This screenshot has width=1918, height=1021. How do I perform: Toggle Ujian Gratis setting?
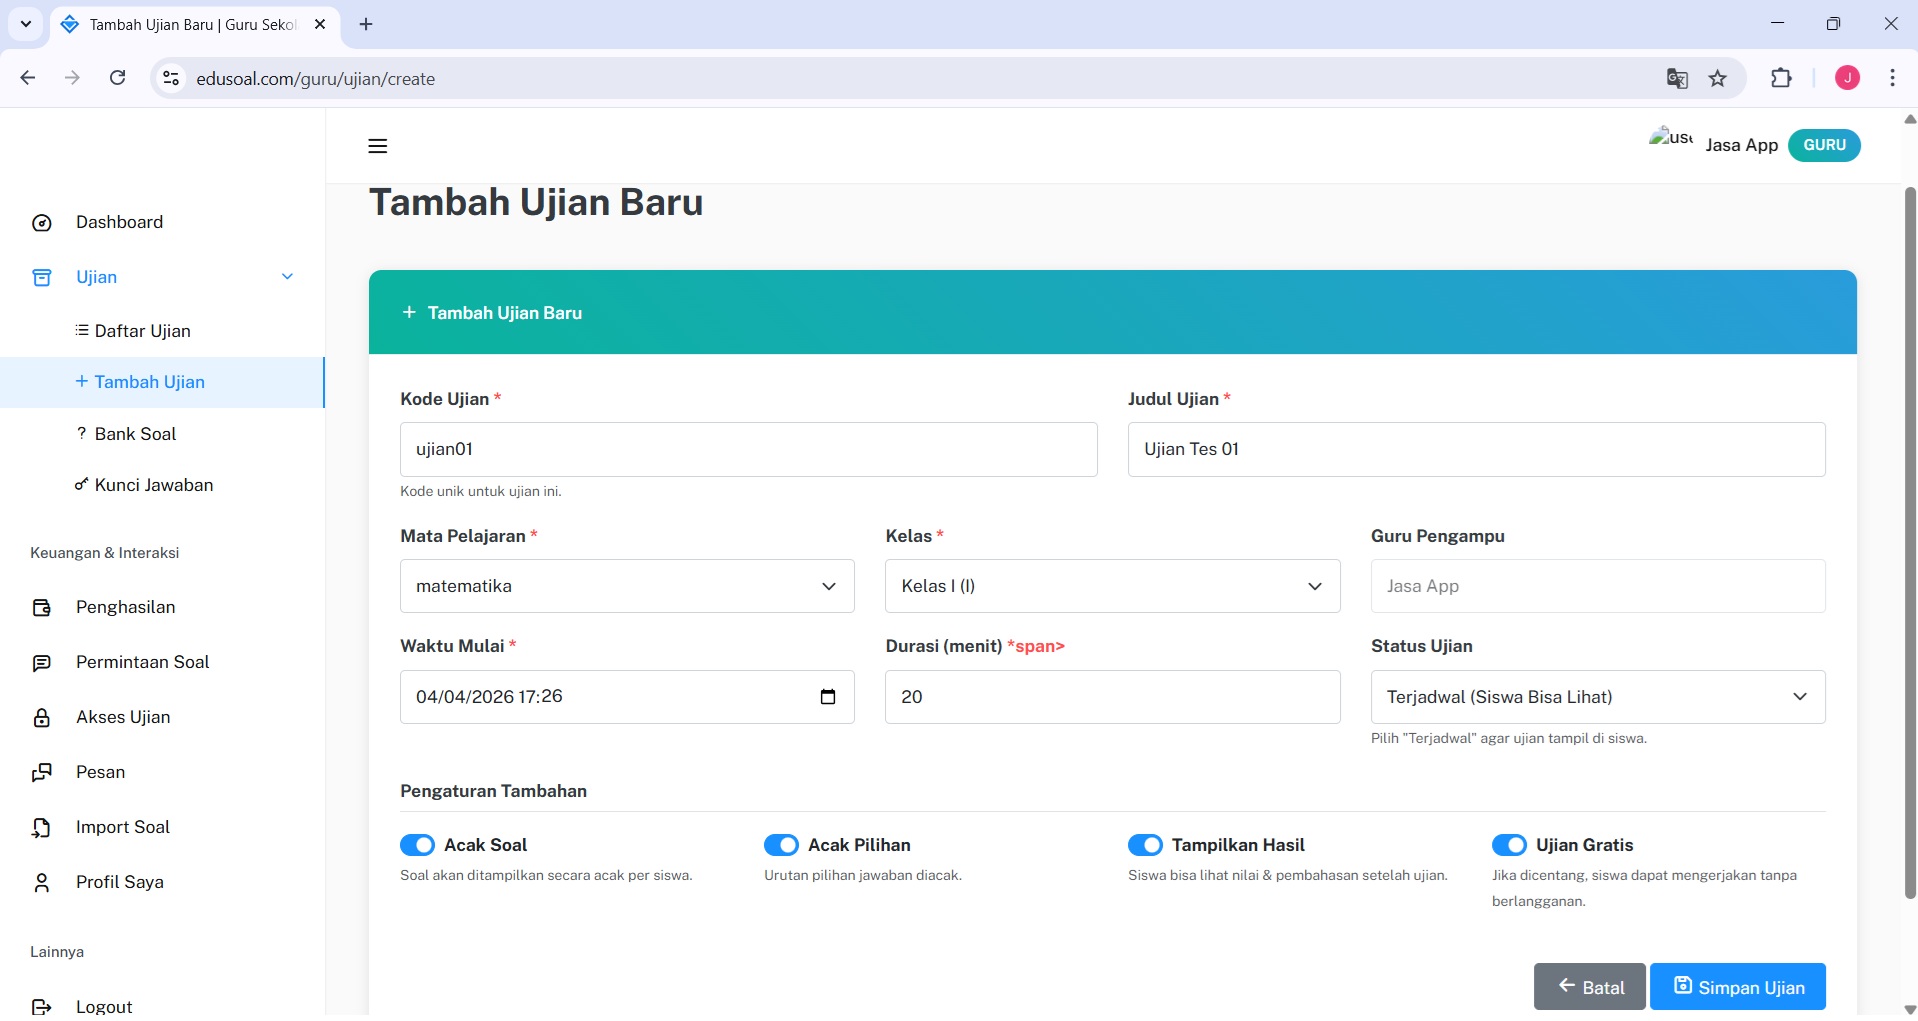pyautogui.click(x=1510, y=845)
